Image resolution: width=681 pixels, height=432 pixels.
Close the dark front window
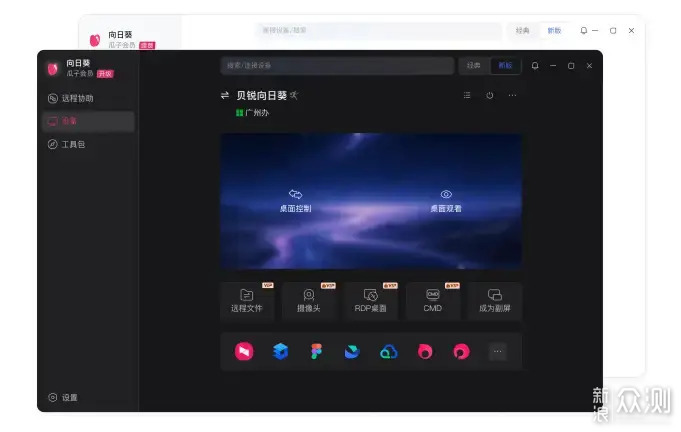589,66
